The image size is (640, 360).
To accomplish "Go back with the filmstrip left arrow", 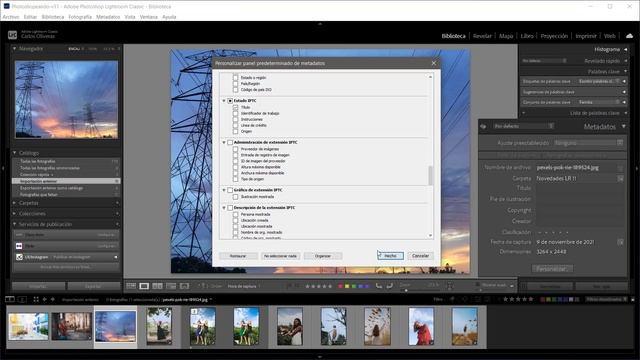I will point(44,299).
